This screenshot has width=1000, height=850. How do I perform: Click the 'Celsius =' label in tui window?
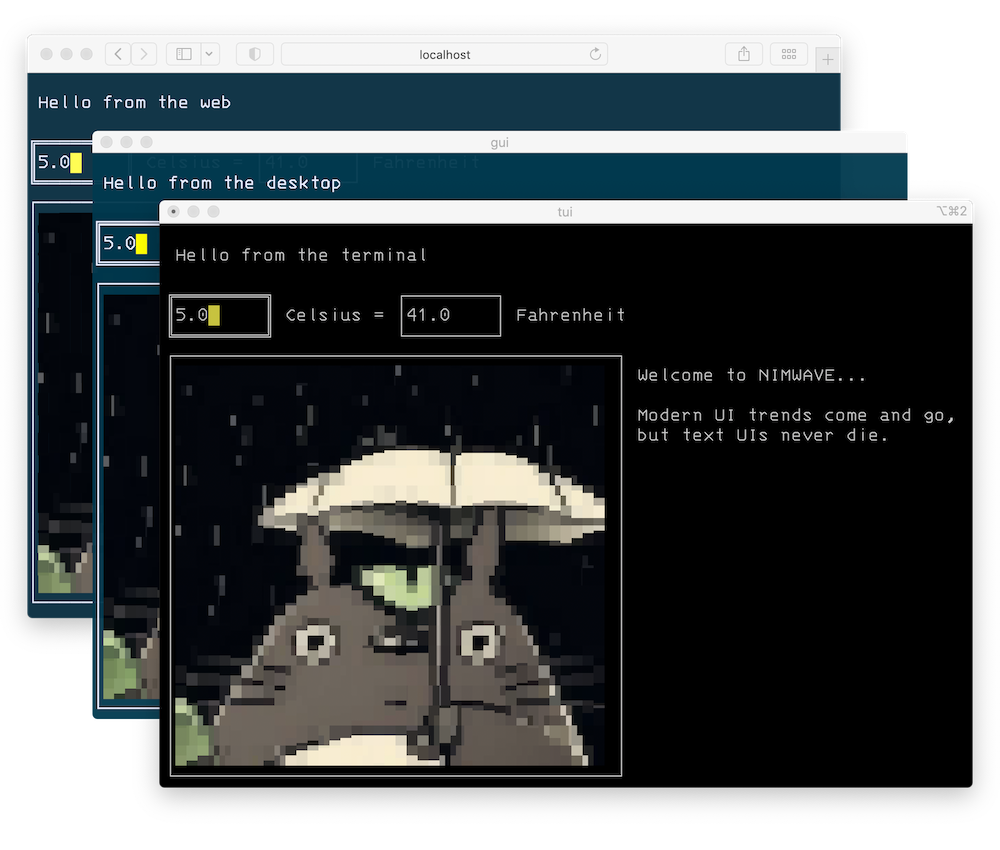point(335,315)
